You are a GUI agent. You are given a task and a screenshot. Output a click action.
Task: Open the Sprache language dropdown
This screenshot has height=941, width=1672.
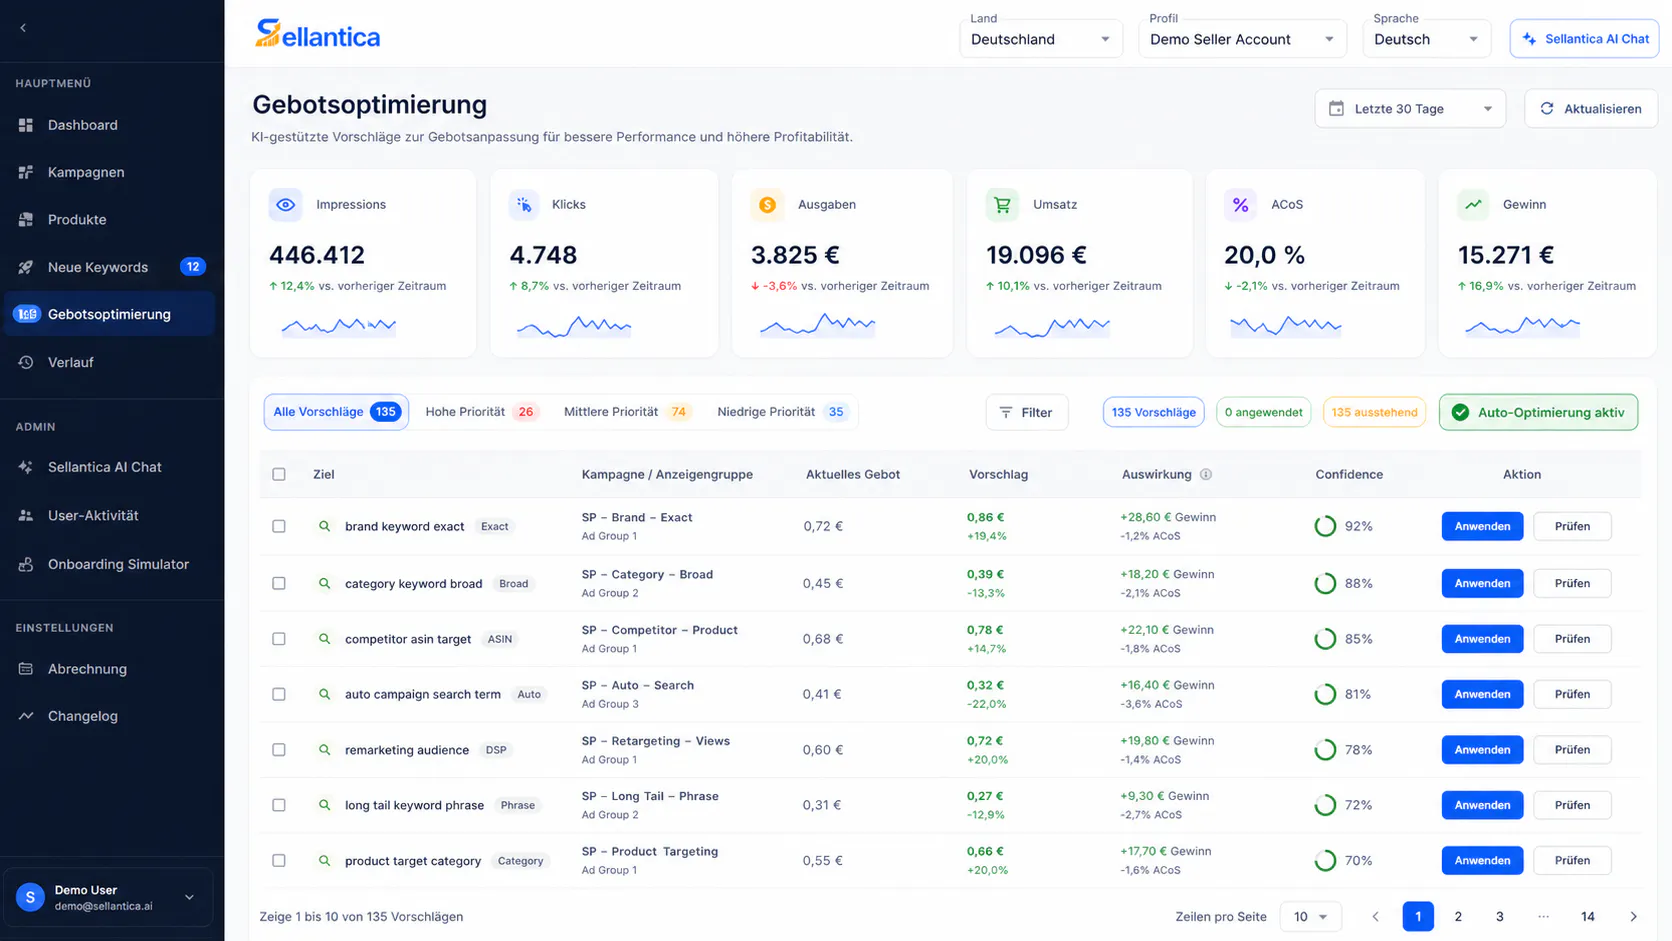coord(1426,39)
